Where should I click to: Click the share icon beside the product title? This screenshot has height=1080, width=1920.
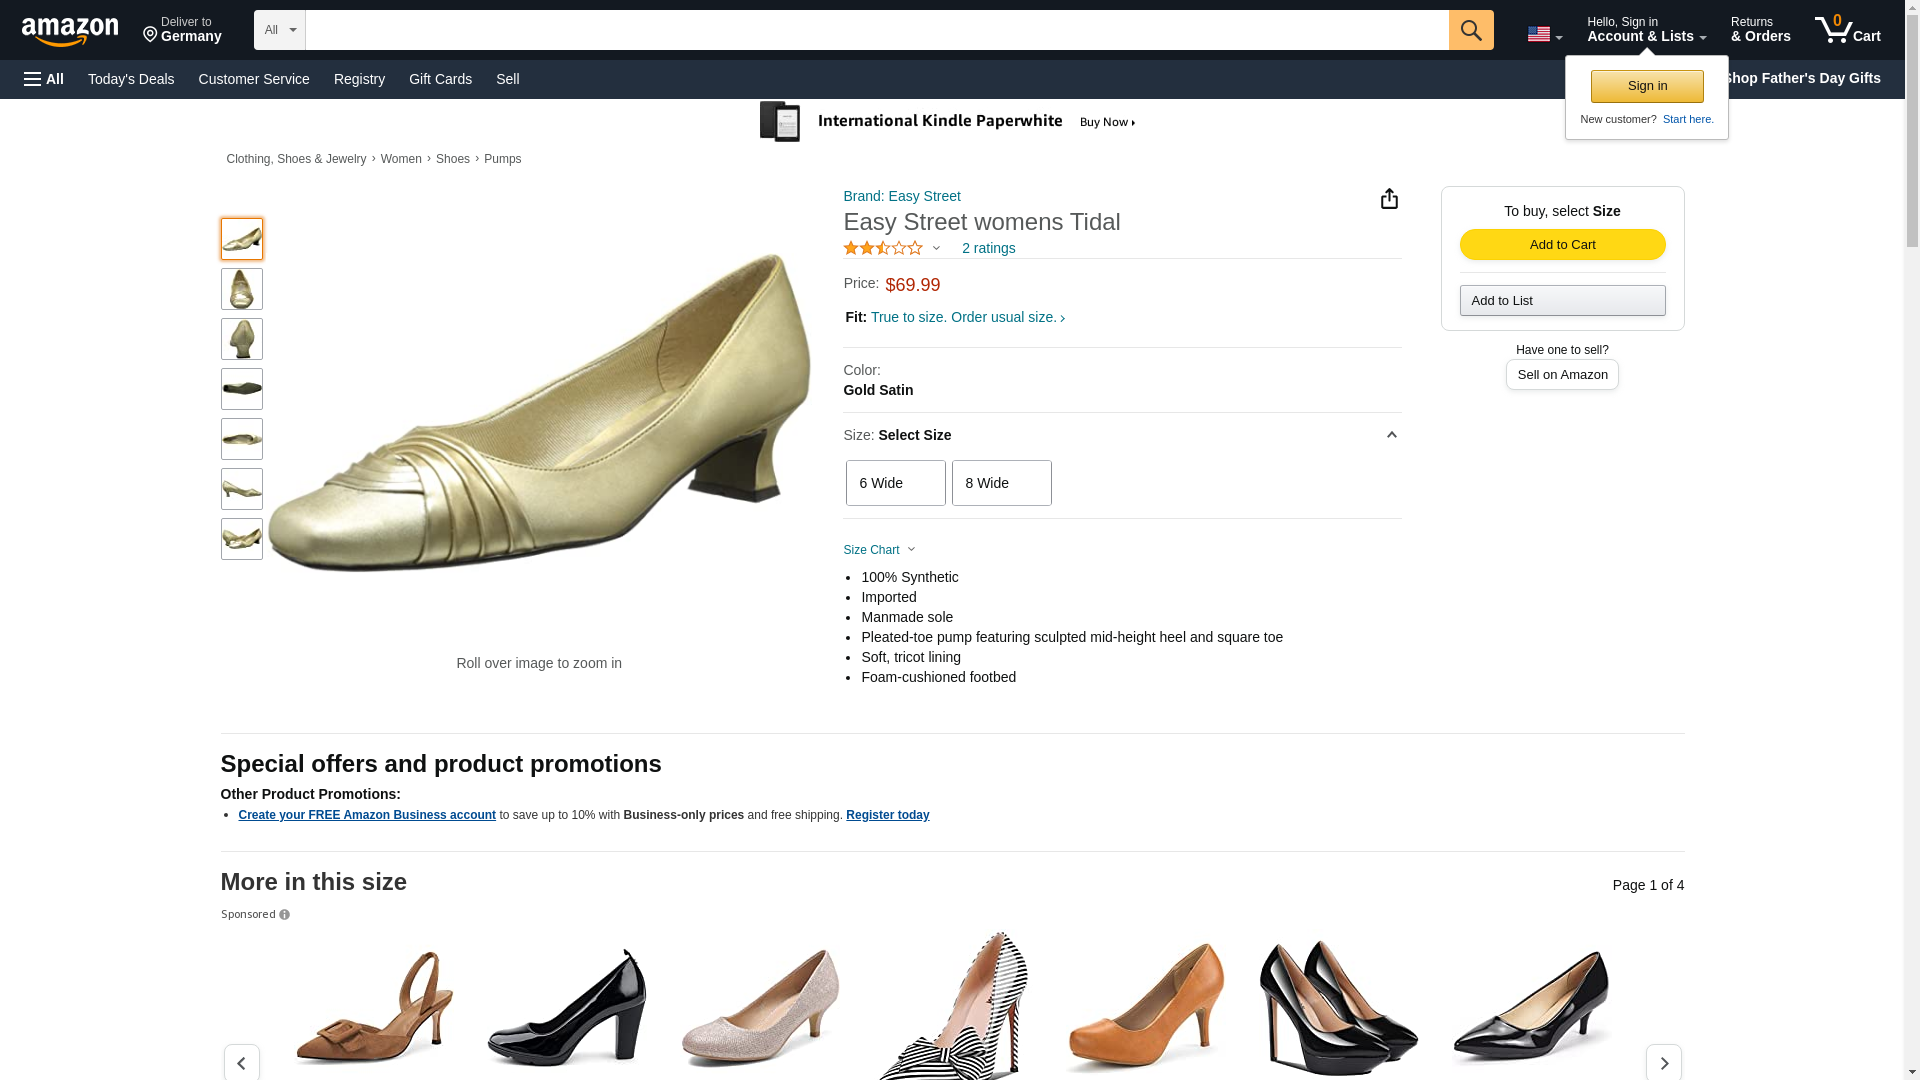pos(1389,198)
